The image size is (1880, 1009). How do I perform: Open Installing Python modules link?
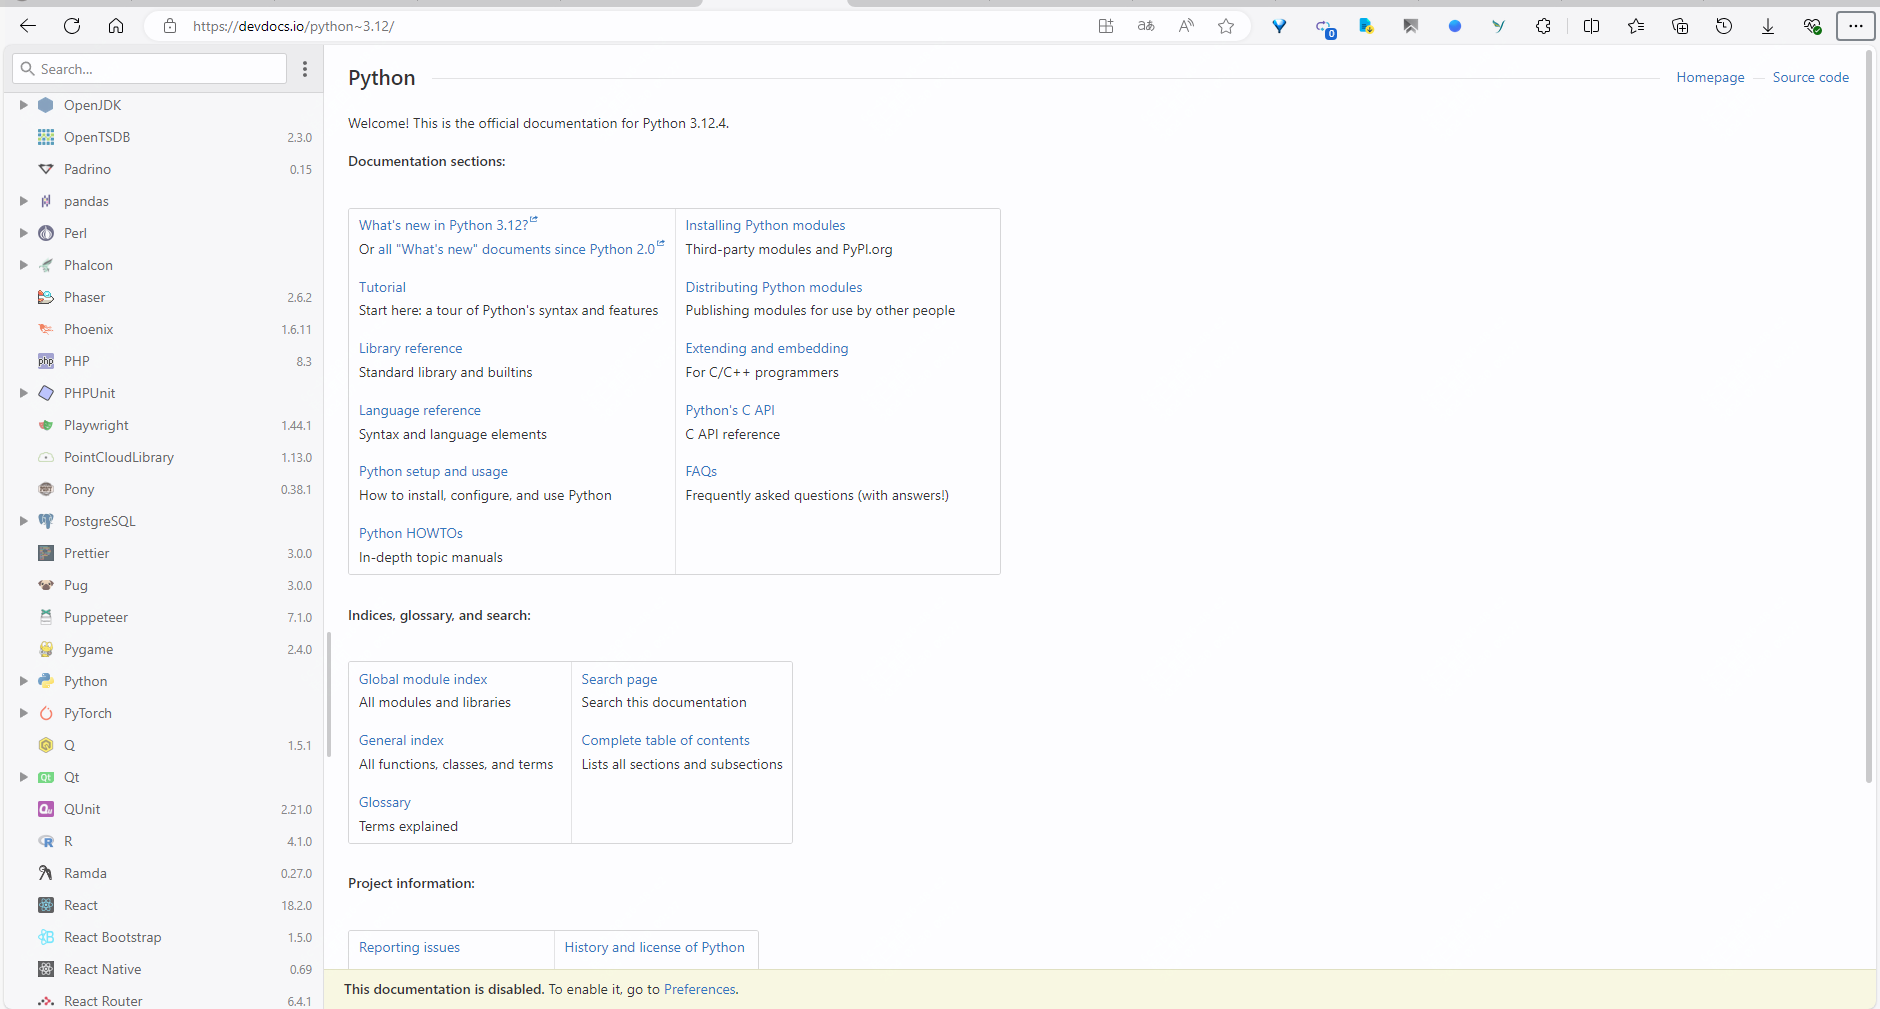tap(765, 225)
